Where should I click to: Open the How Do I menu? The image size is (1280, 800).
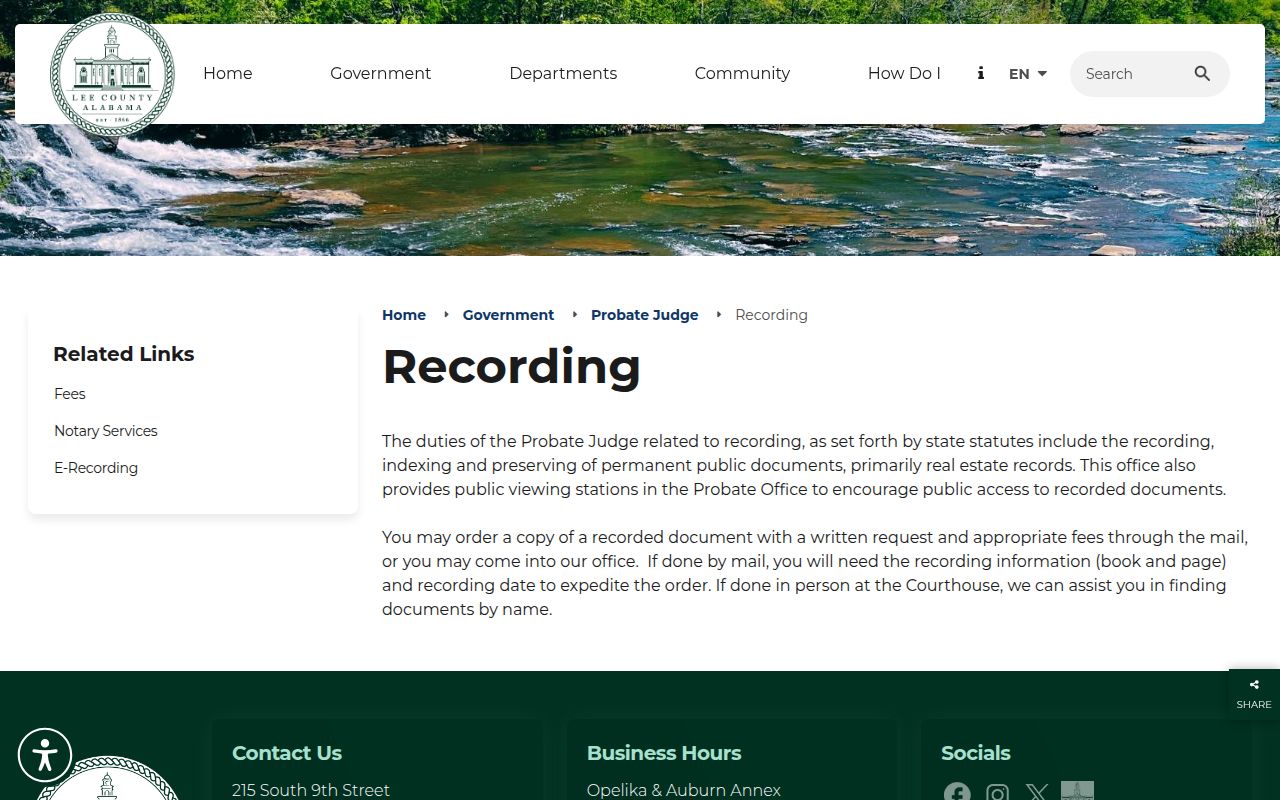coord(904,73)
